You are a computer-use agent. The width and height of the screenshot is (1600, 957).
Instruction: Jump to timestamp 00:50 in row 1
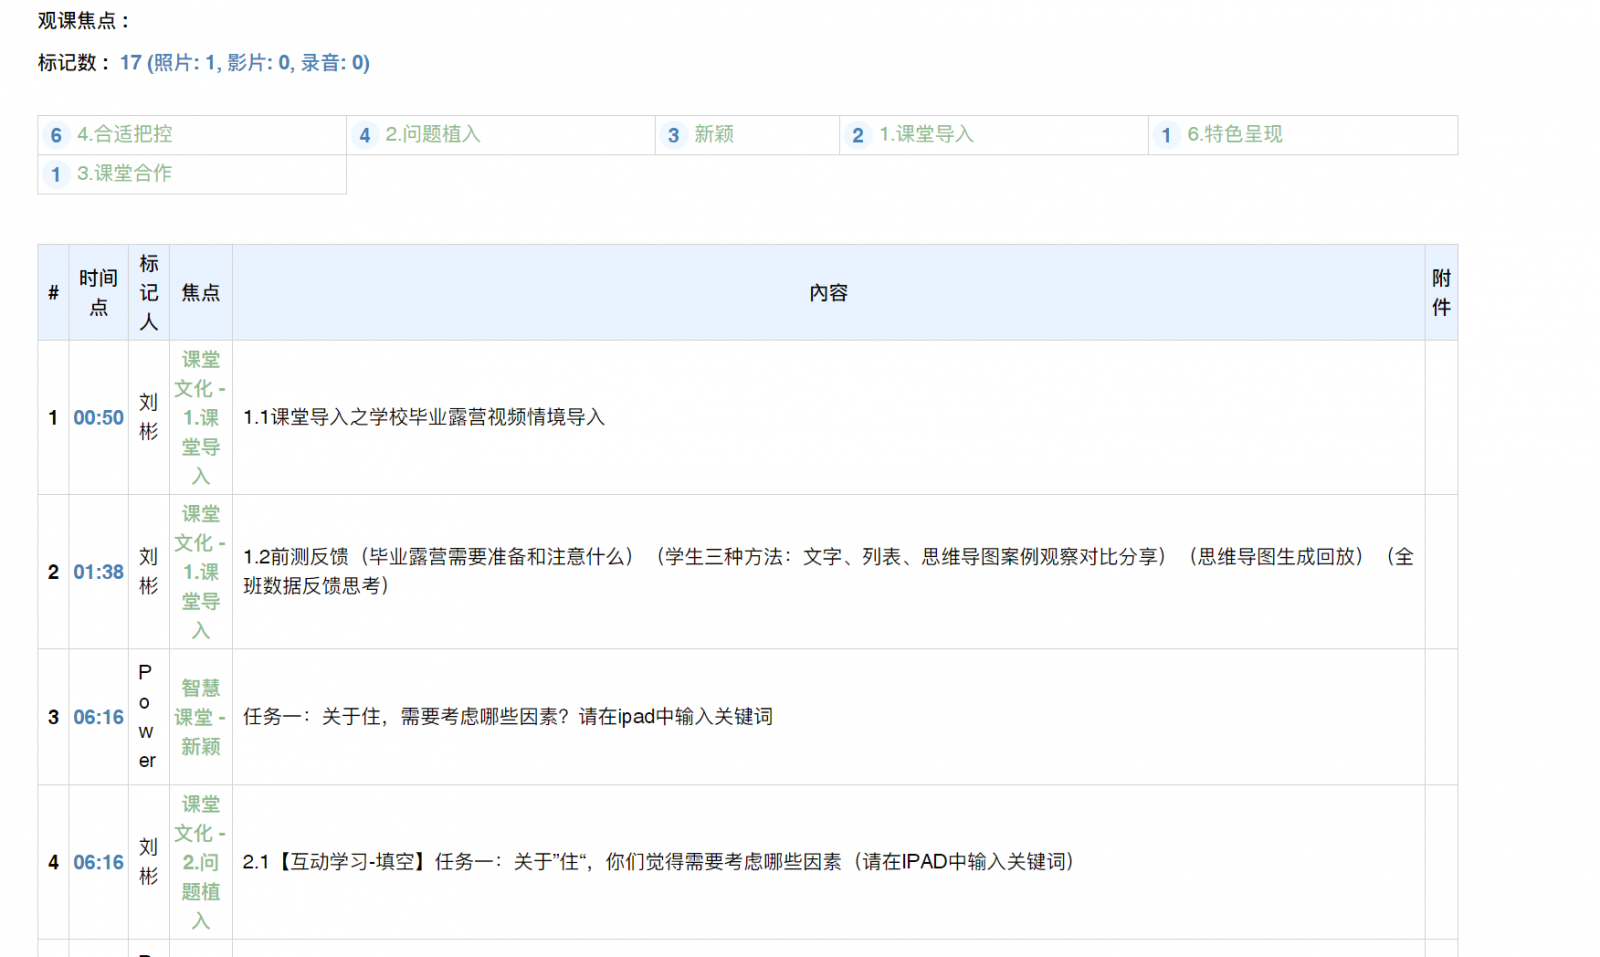tap(98, 418)
